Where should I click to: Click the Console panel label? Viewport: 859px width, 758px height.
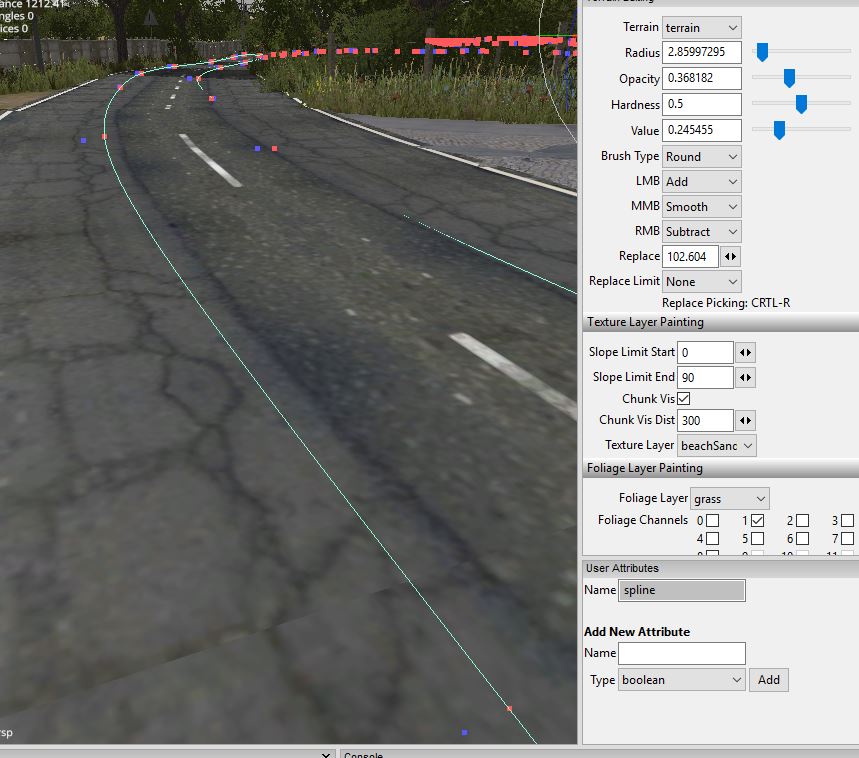(x=362, y=755)
